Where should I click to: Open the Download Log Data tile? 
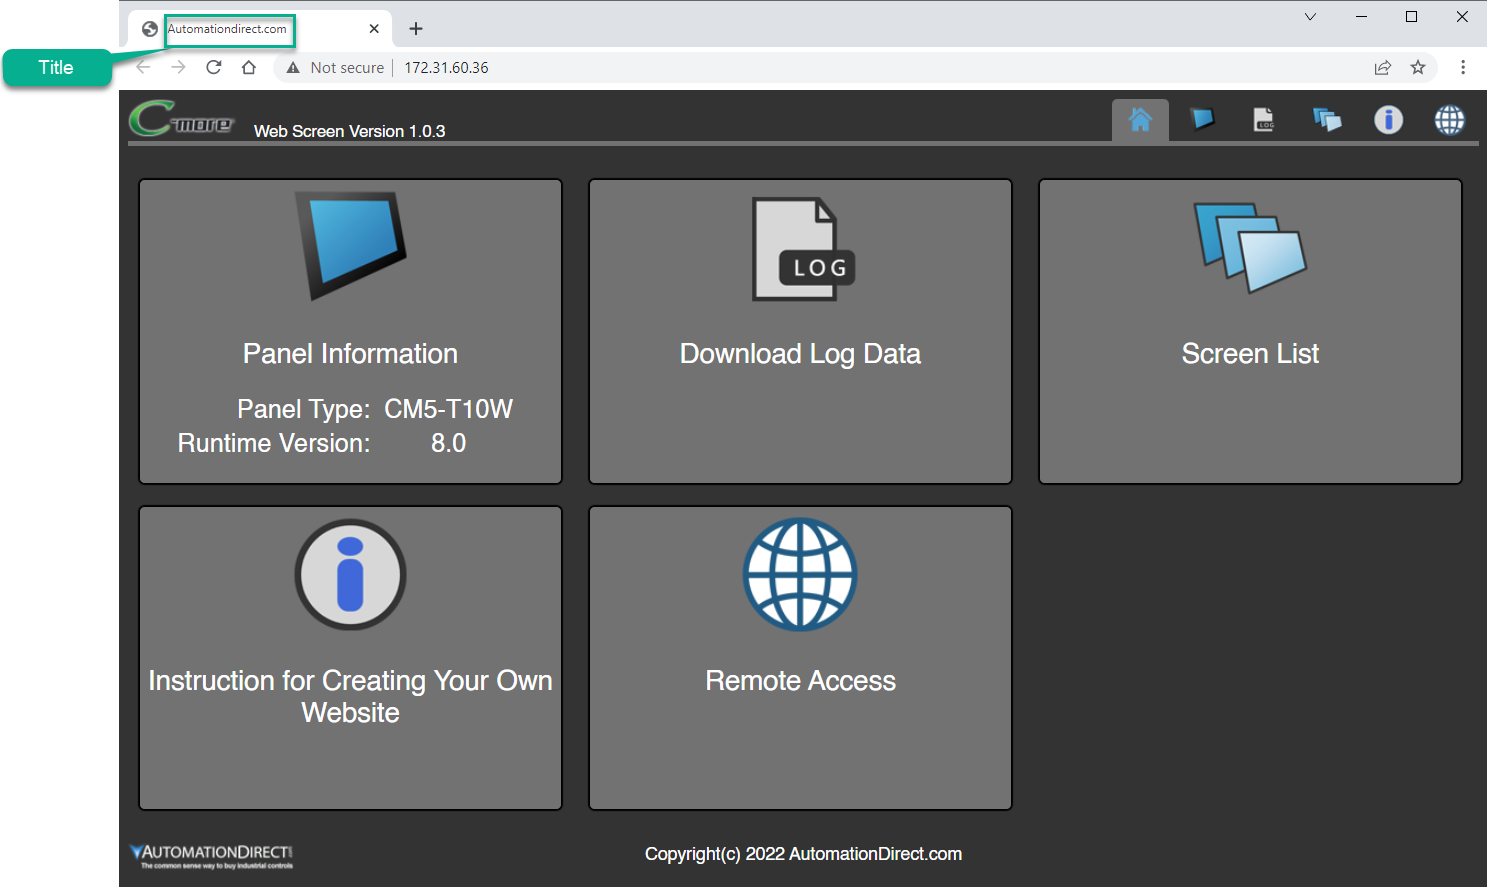pyautogui.click(x=800, y=332)
